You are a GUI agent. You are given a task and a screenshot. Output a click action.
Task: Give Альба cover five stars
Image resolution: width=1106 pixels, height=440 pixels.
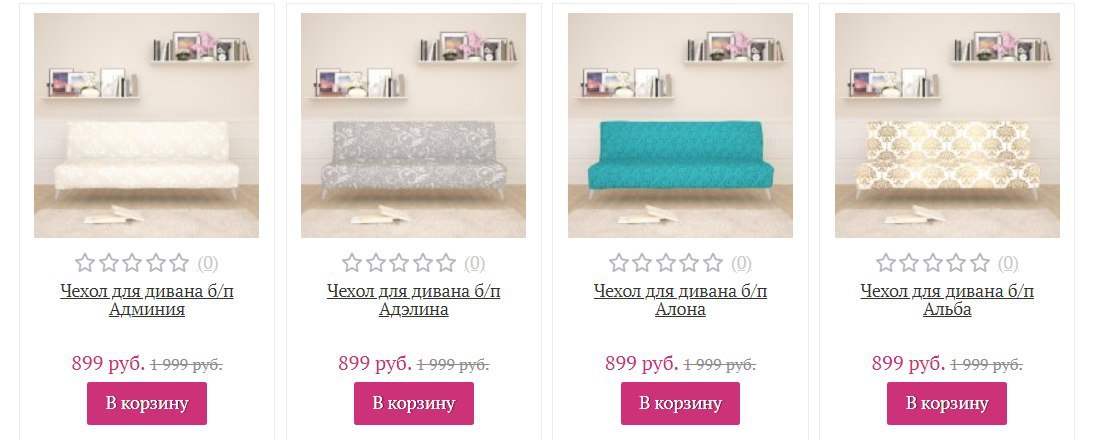[x=980, y=263]
